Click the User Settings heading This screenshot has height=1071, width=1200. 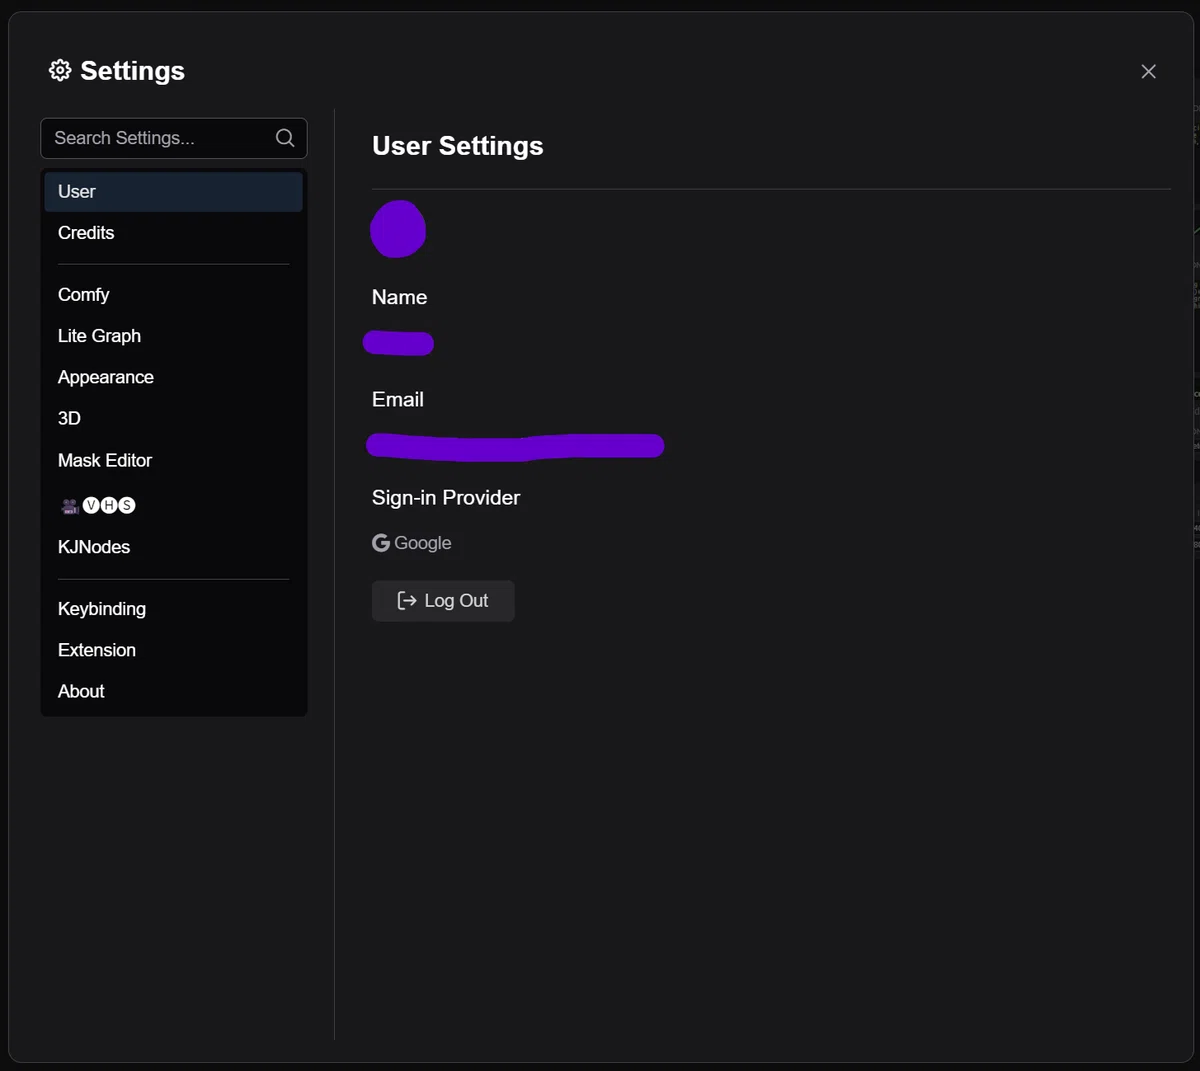point(457,146)
